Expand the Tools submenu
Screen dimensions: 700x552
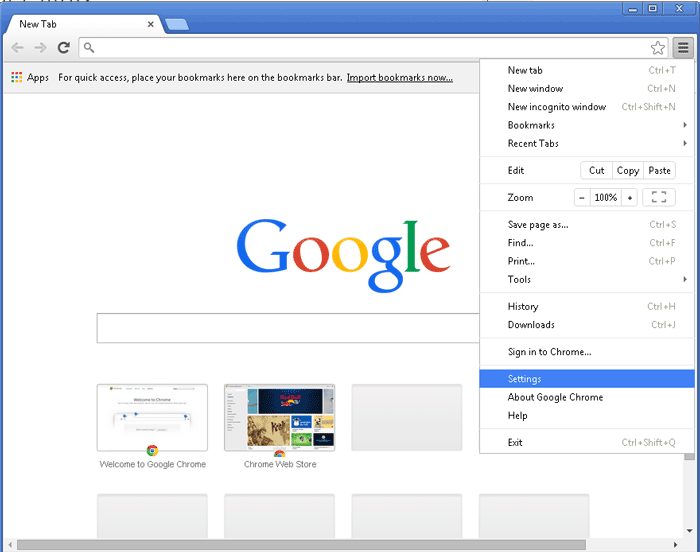pyautogui.click(x=587, y=280)
